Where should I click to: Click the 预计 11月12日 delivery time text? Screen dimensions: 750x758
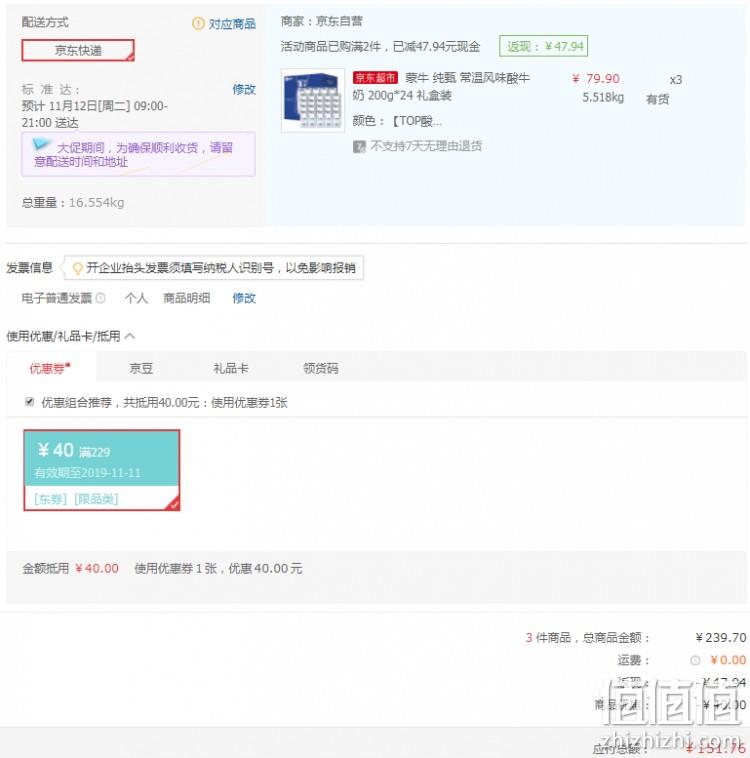click(x=95, y=114)
